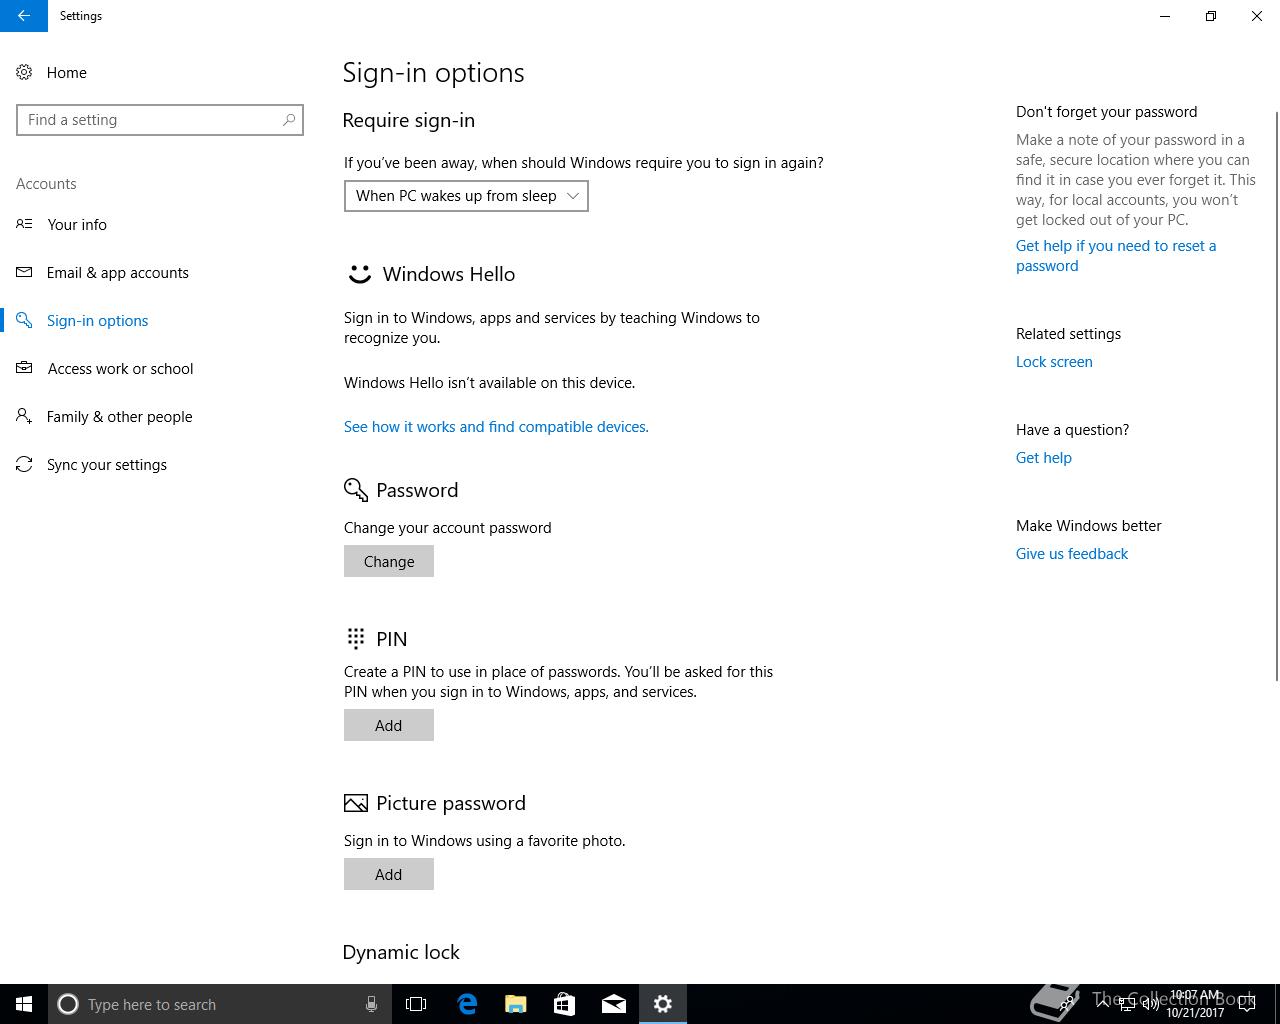
Task: Click the magnifier icon in the search box
Action: click(289, 120)
